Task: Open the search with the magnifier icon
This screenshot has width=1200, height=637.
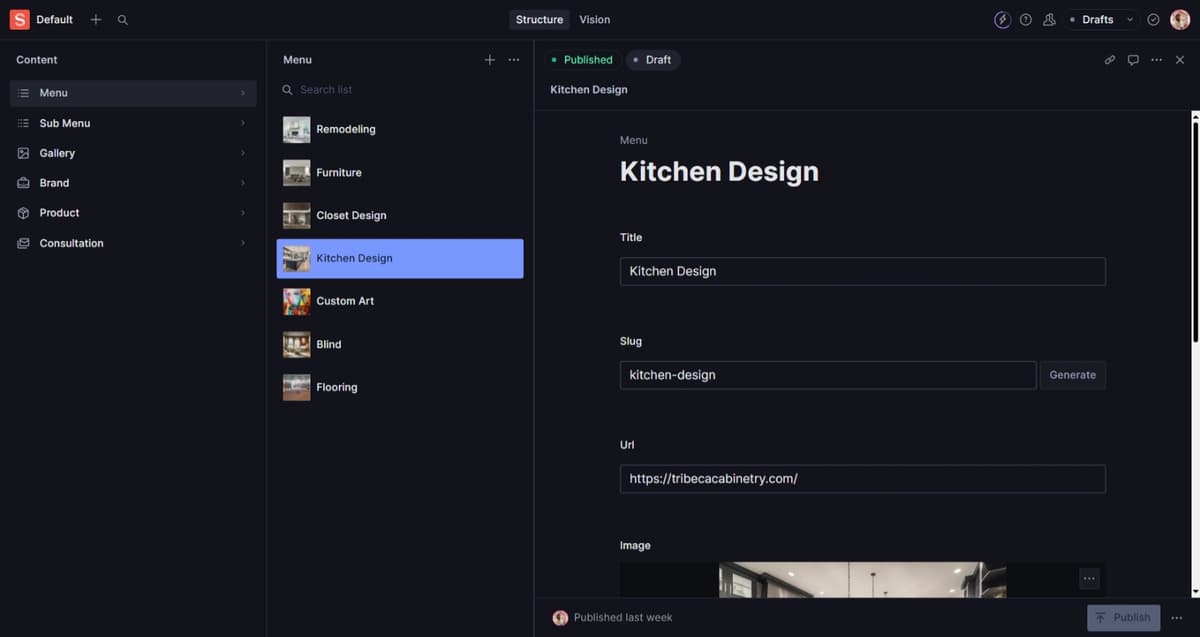Action: 122,19
